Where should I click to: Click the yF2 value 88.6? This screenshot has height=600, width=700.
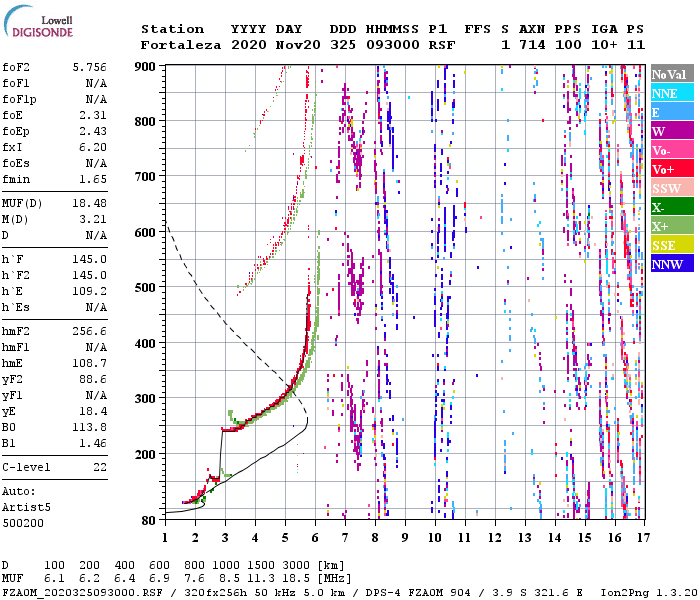93,379
